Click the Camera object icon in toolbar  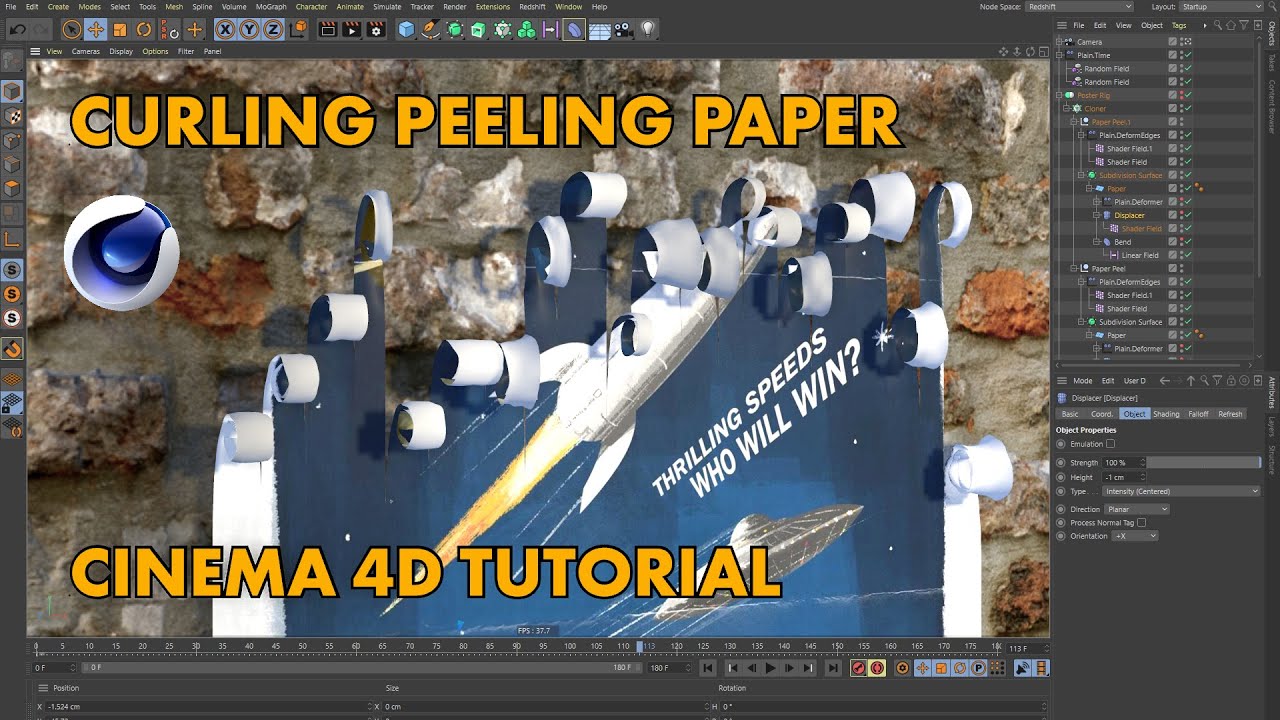pyautogui.click(x=624, y=30)
